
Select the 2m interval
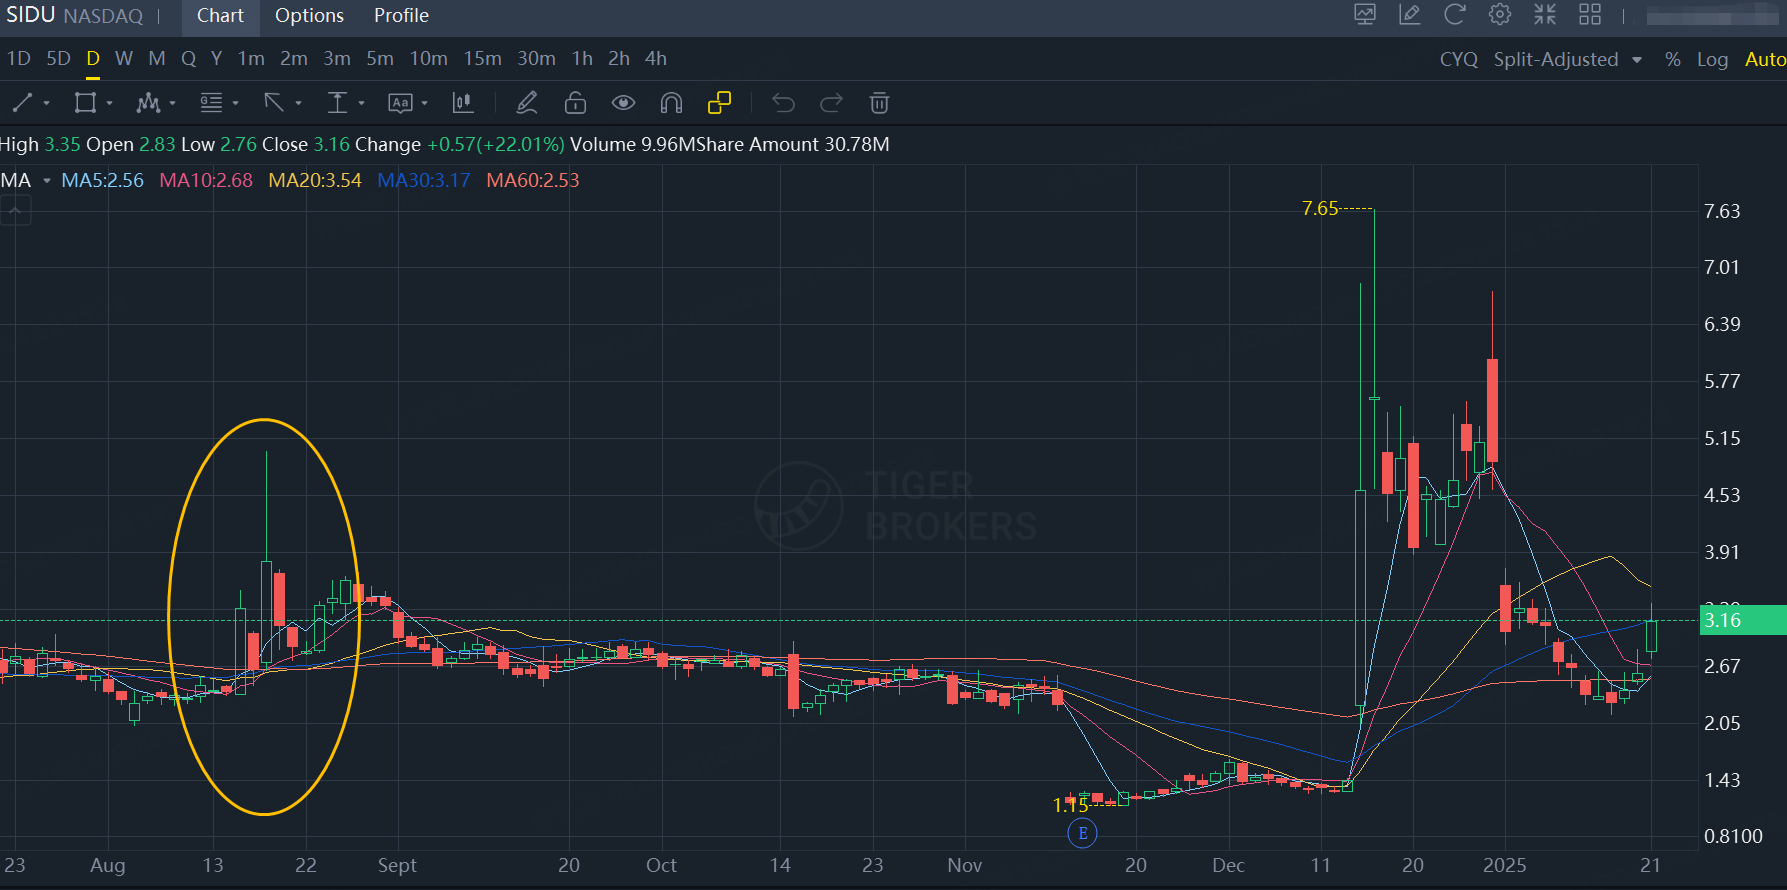294,59
